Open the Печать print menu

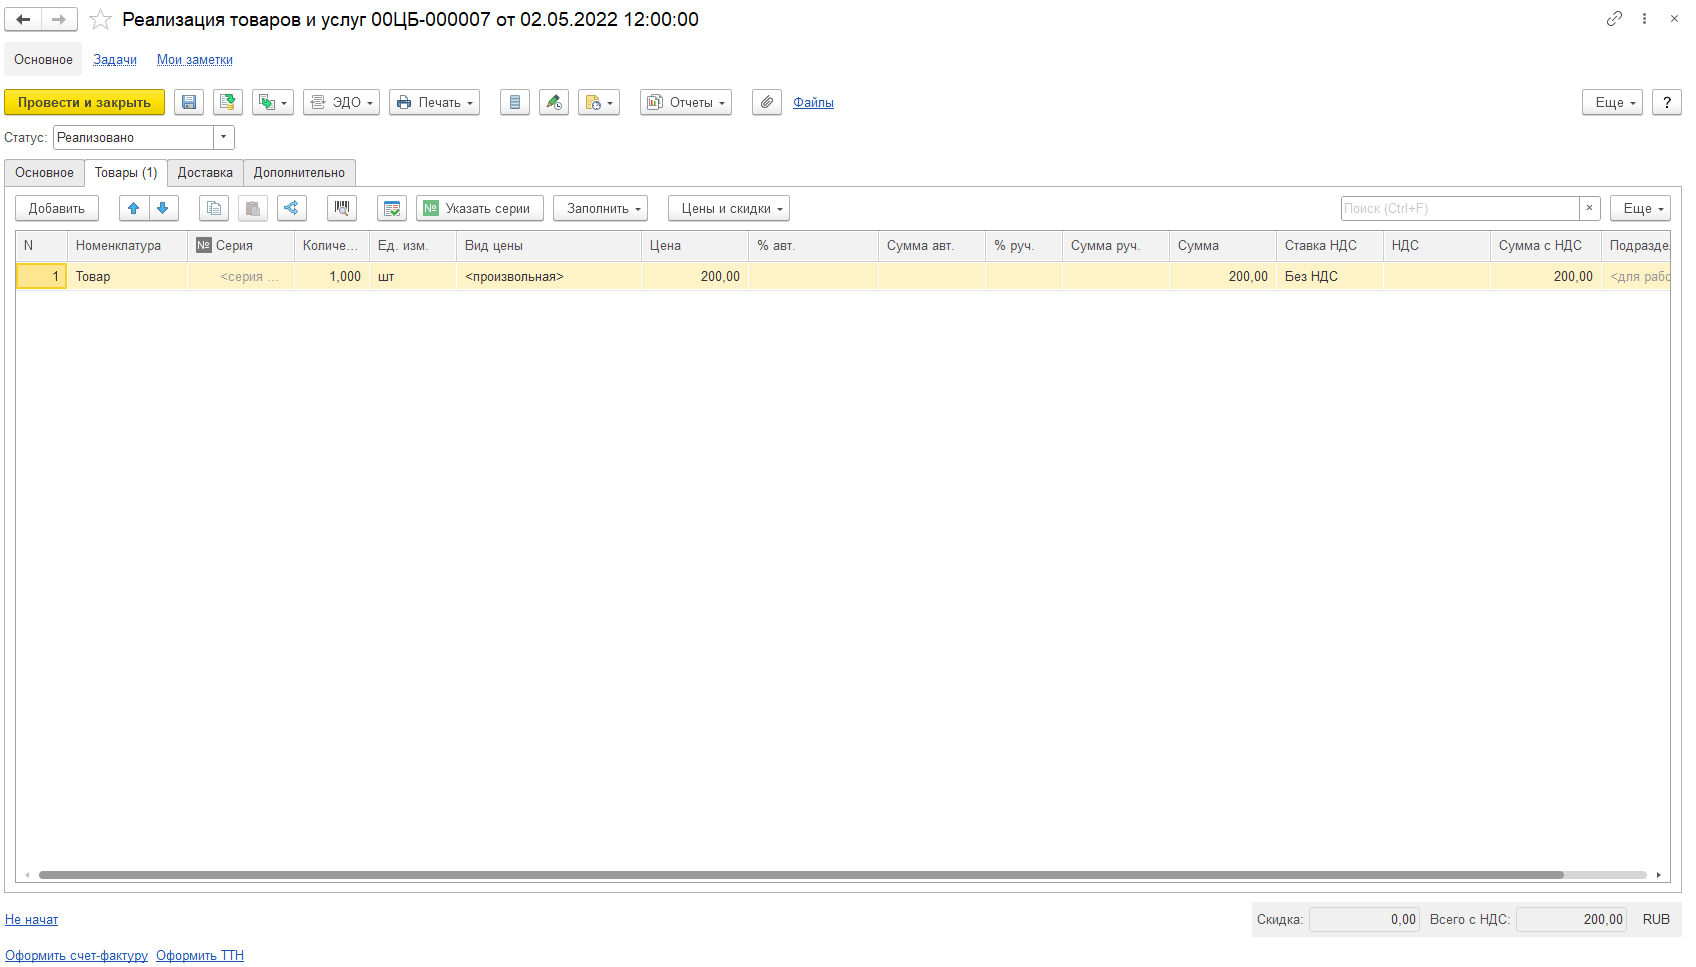click(434, 102)
